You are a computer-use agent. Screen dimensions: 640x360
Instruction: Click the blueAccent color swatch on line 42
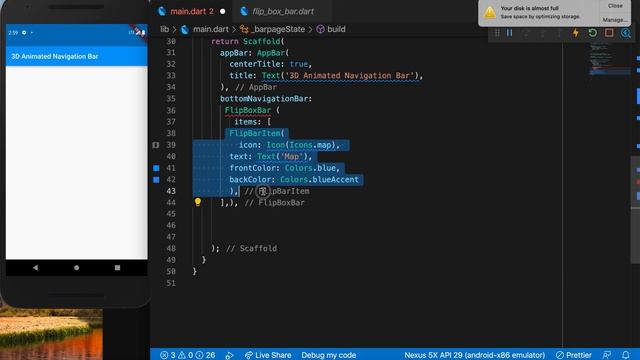[x=156, y=179]
